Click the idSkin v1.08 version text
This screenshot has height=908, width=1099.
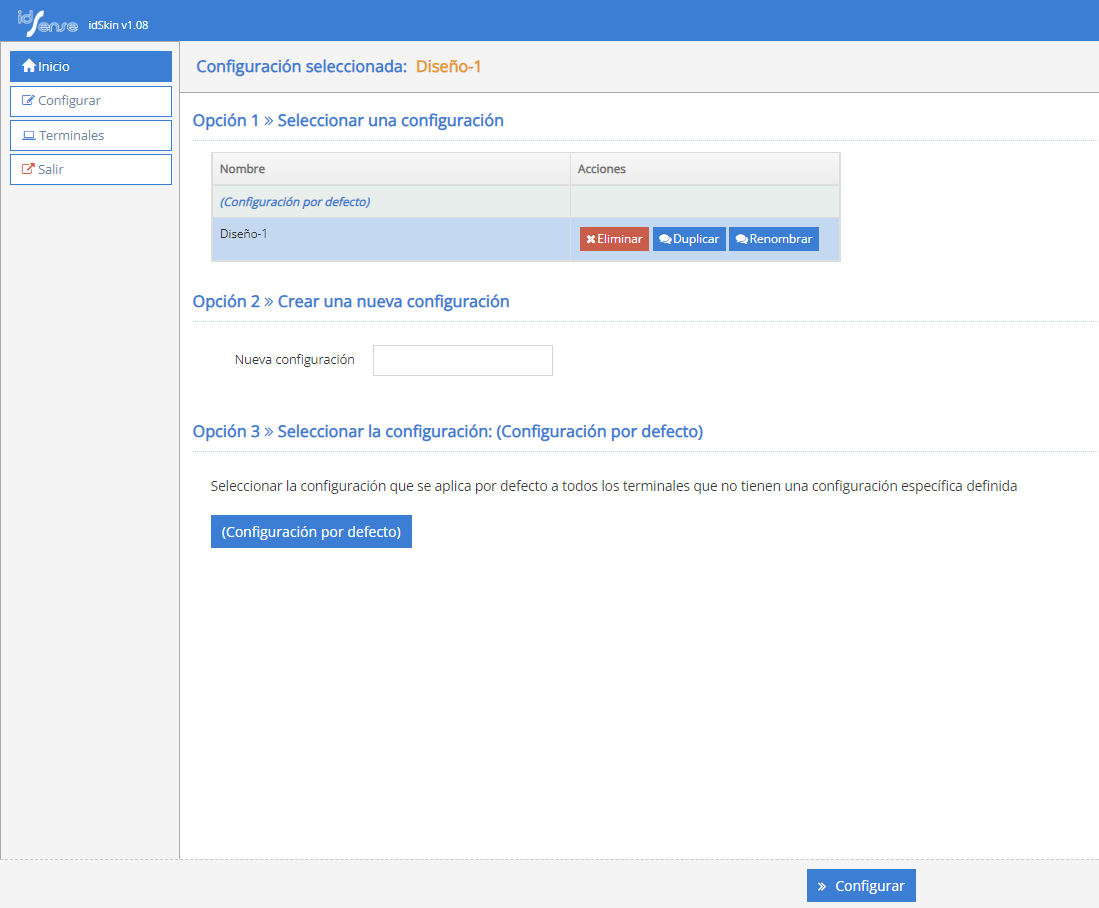tap(118, 25)
